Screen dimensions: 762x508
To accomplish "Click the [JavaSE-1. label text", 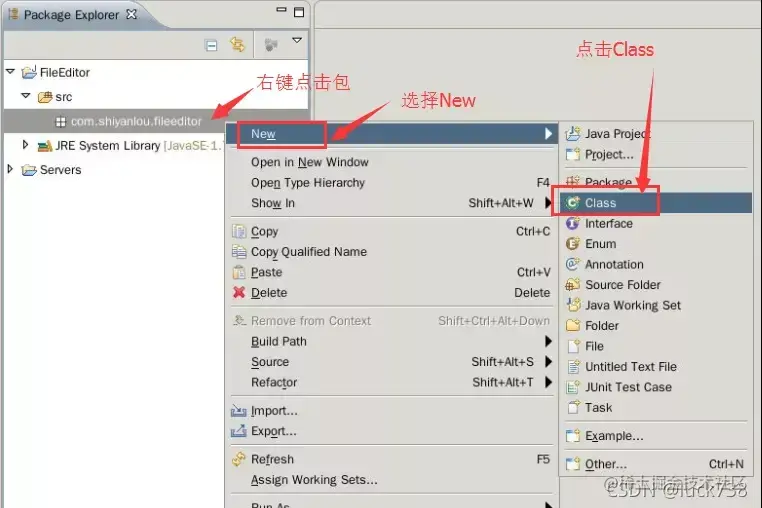I will click(193, 146).
